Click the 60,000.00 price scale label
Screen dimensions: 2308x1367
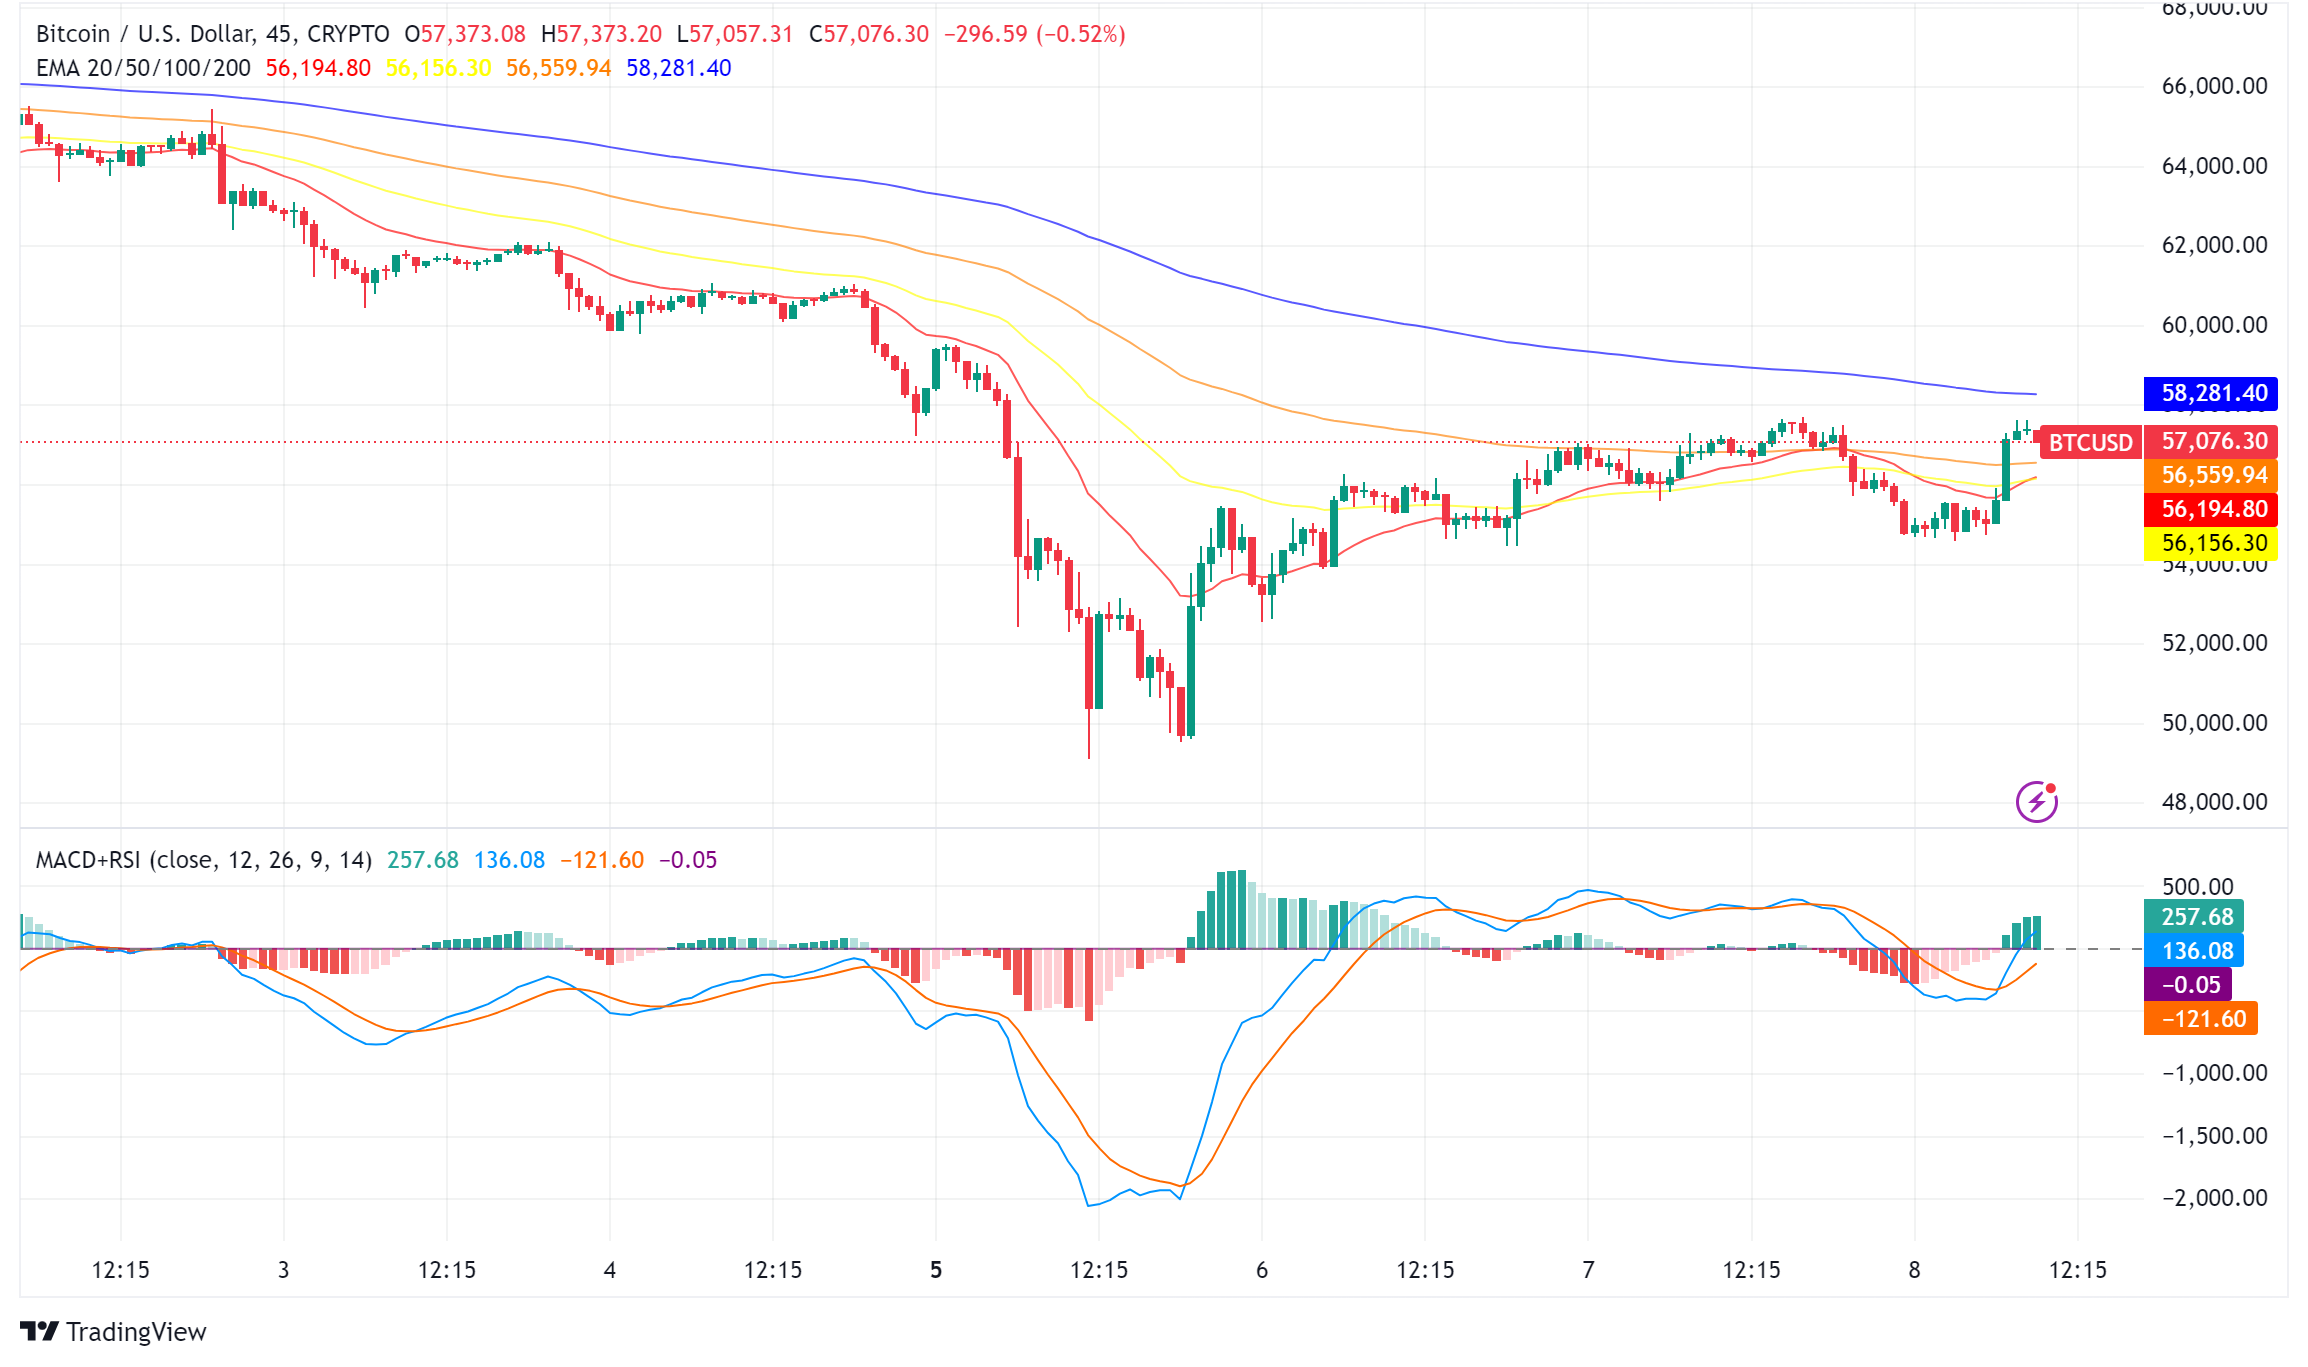pos(2214,325)
